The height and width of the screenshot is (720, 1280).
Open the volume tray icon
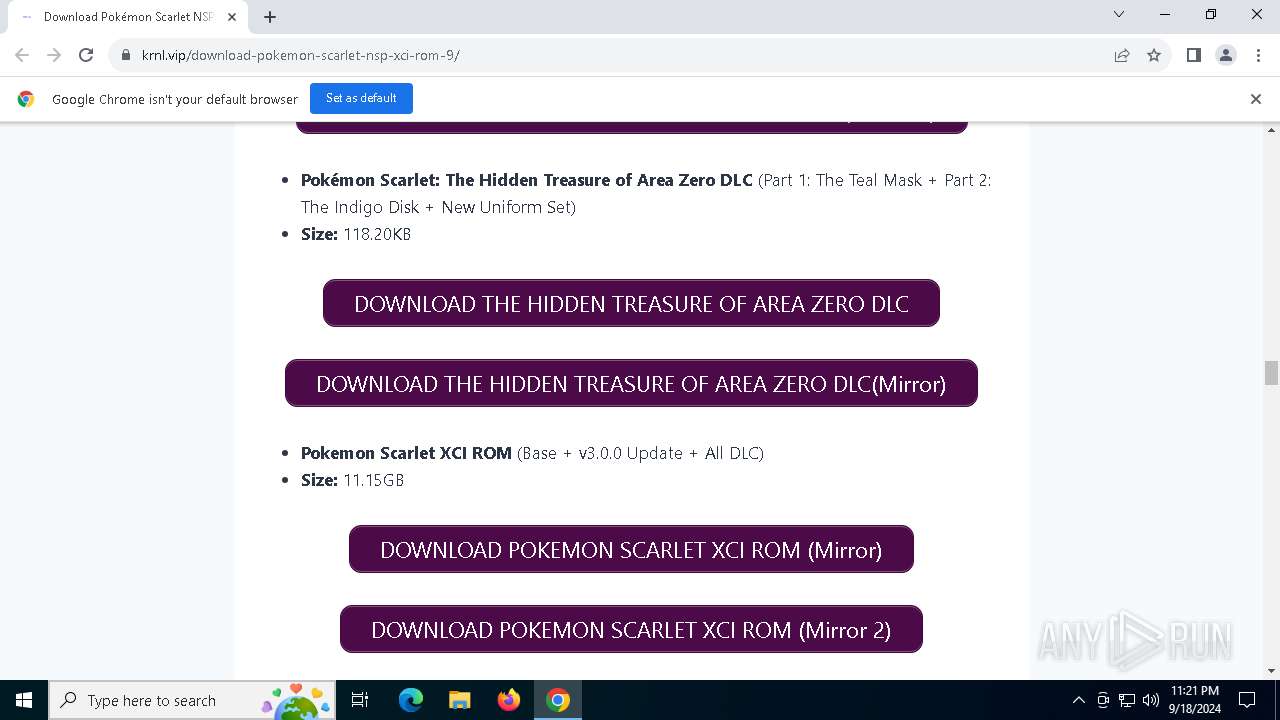click(1151, 700)
